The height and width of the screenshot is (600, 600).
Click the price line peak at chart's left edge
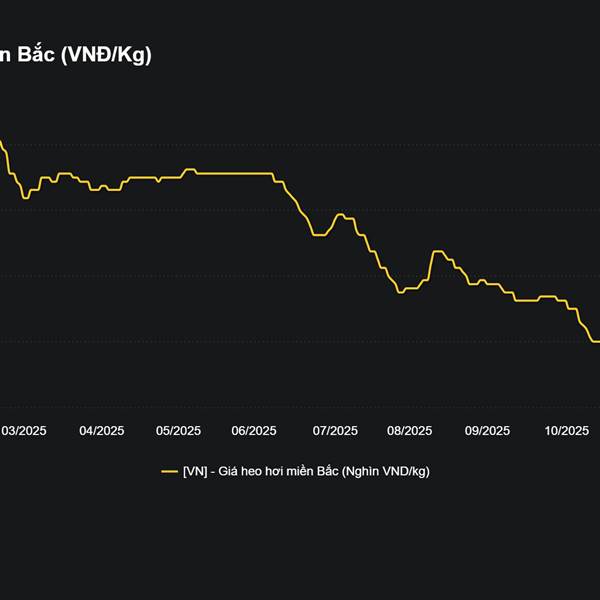point(2,143)
